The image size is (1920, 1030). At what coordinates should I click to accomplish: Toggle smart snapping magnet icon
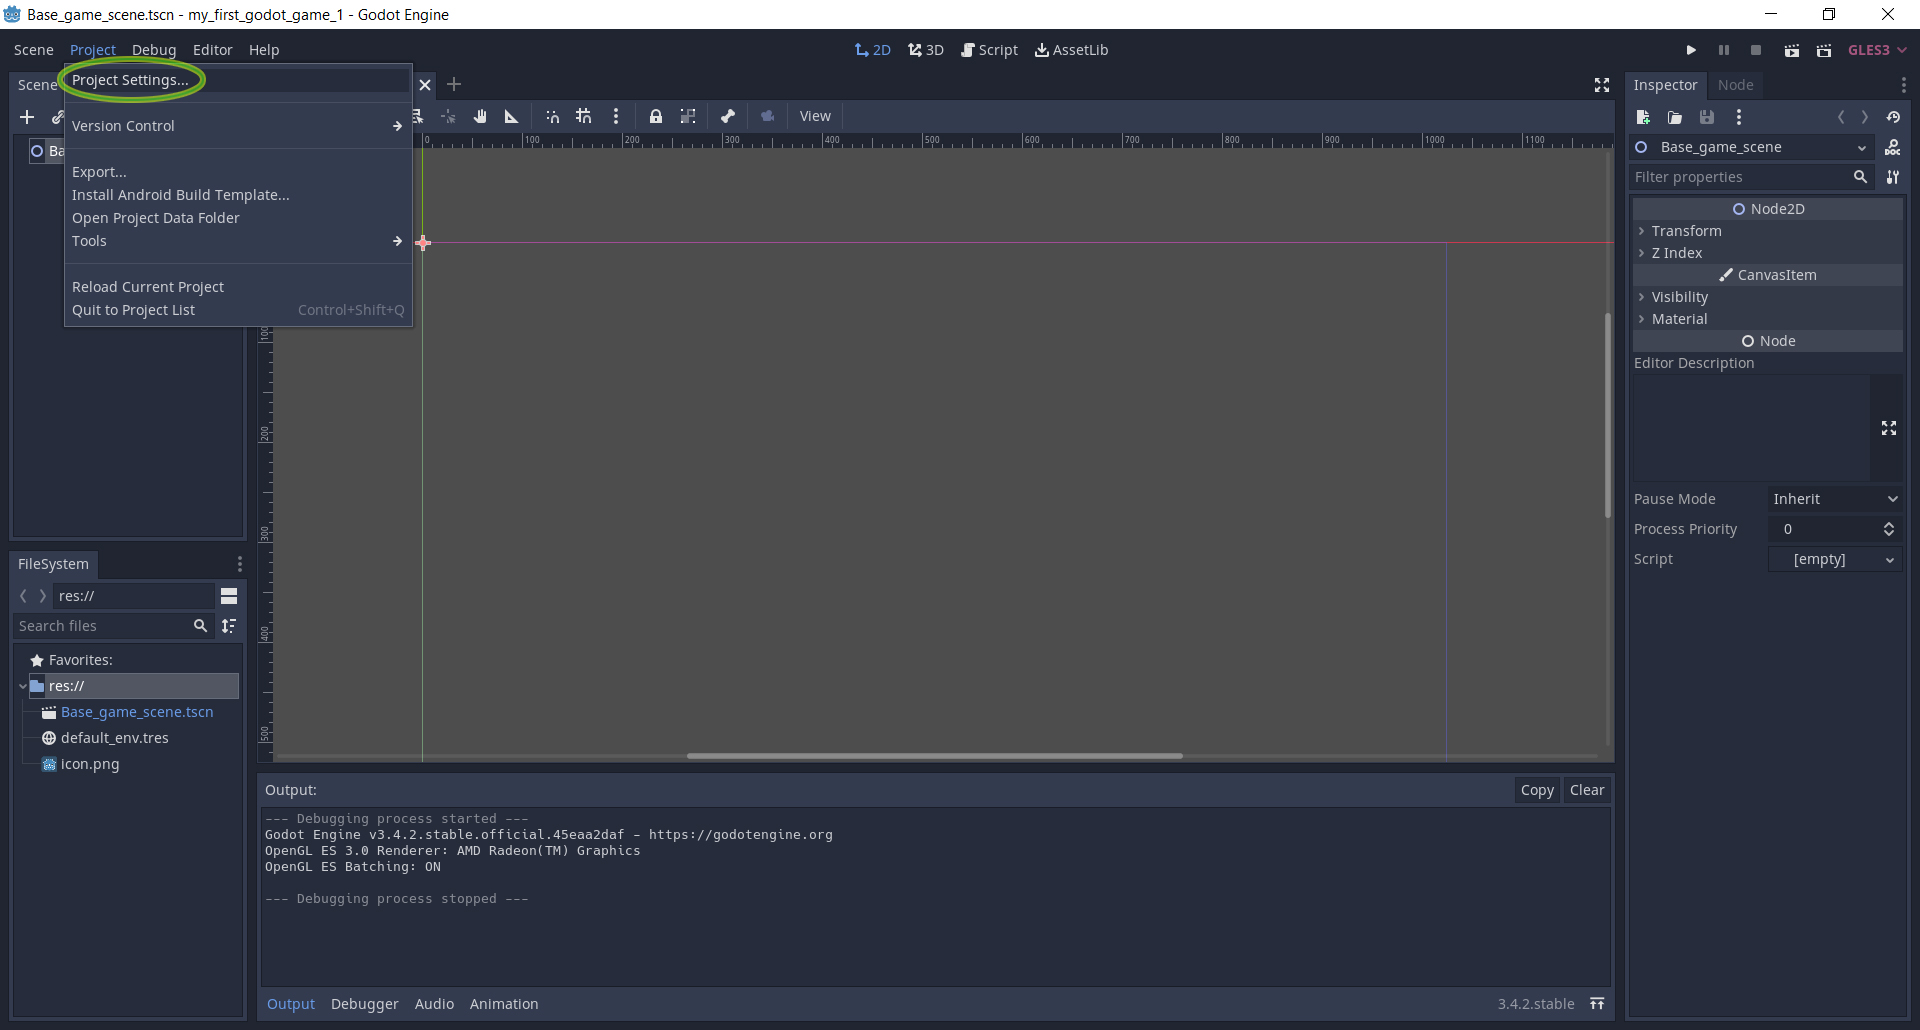click(x=552, y=116)
